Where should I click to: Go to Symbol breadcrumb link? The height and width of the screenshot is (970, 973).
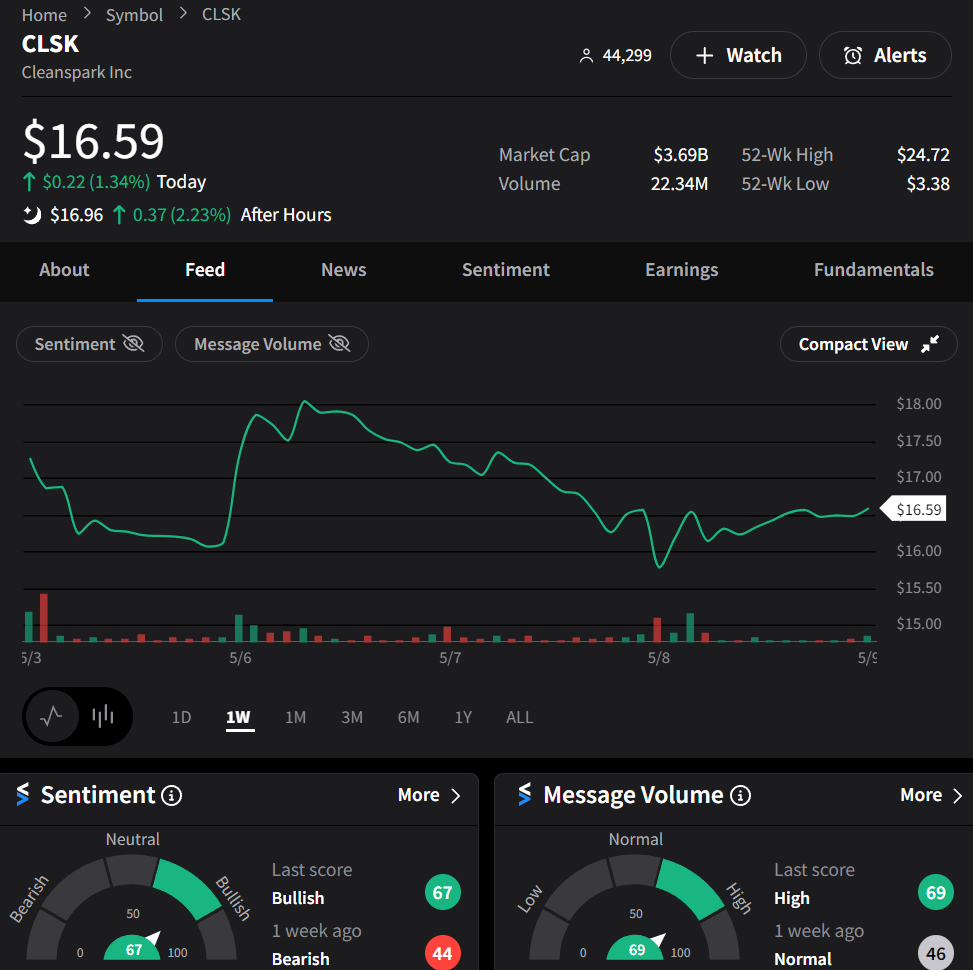tap(134, 15)
